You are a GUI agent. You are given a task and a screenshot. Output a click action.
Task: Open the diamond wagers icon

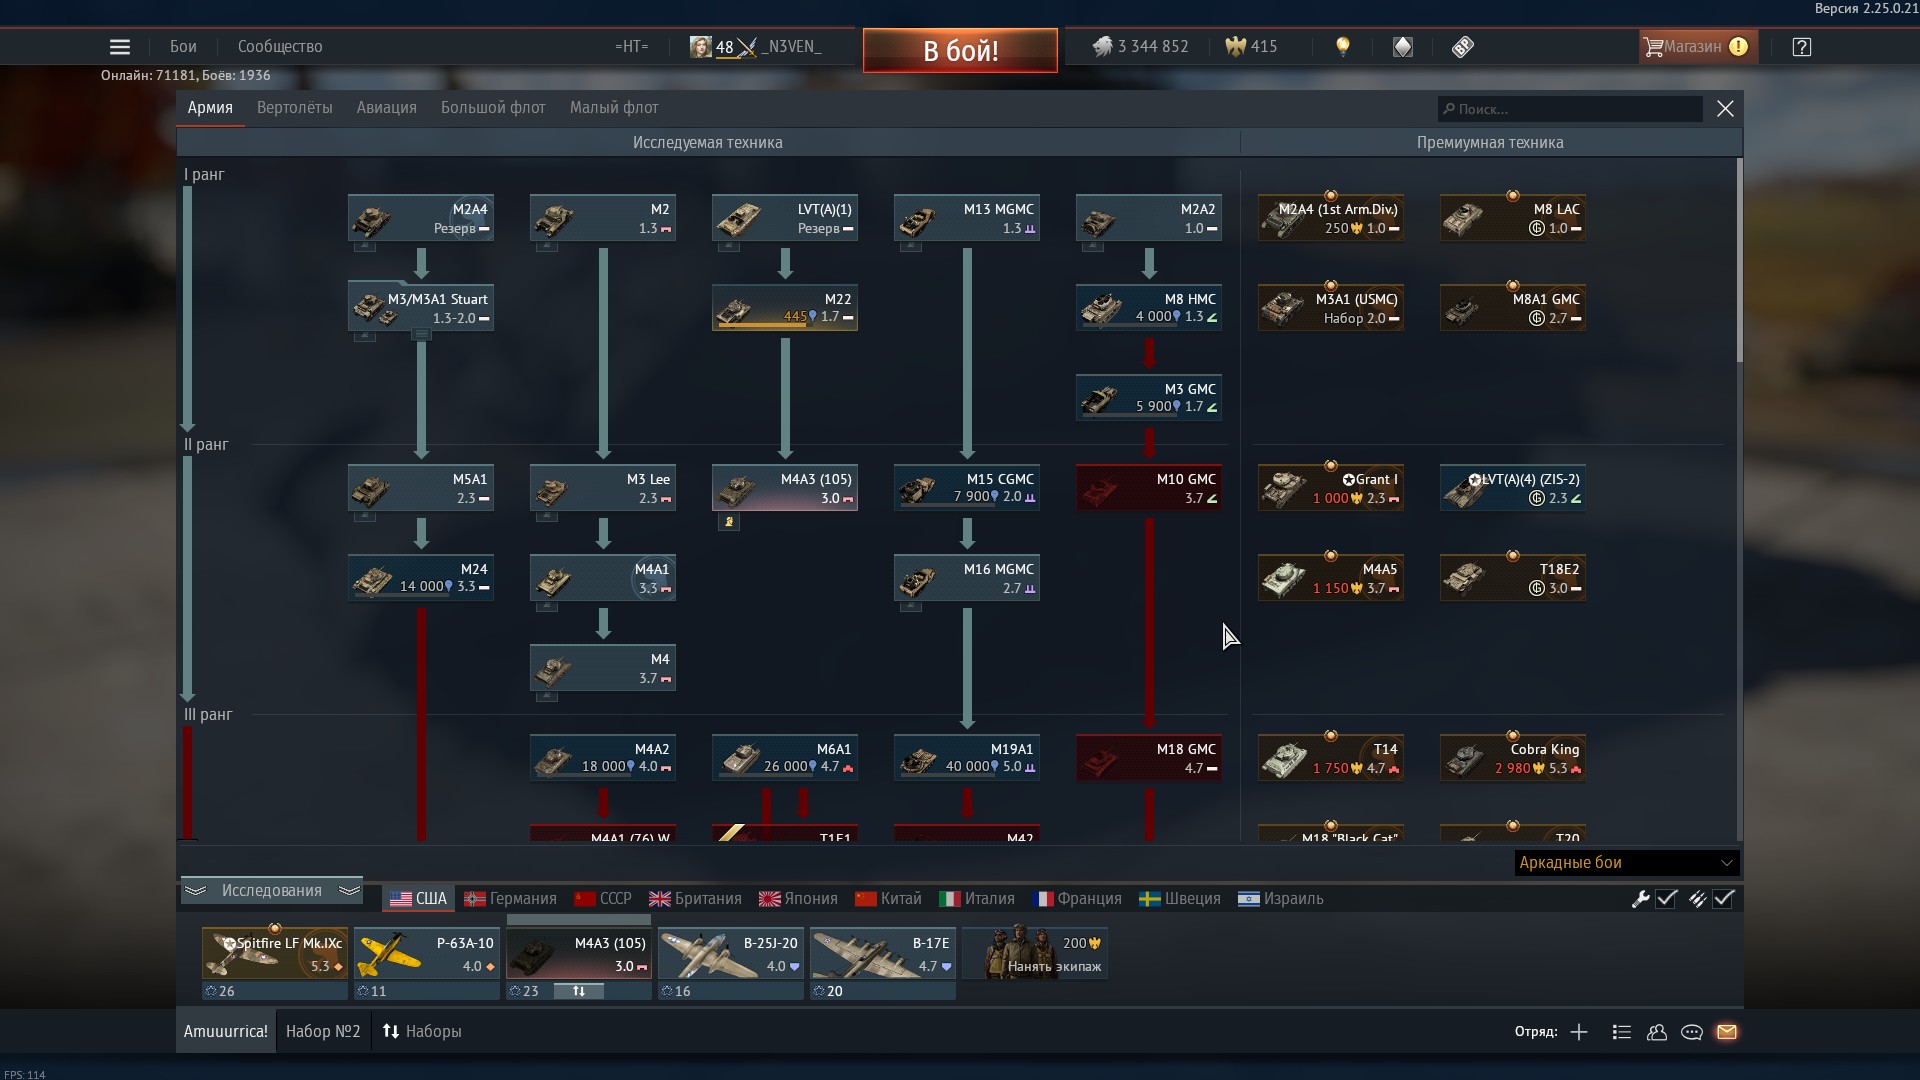point(1403,47)
